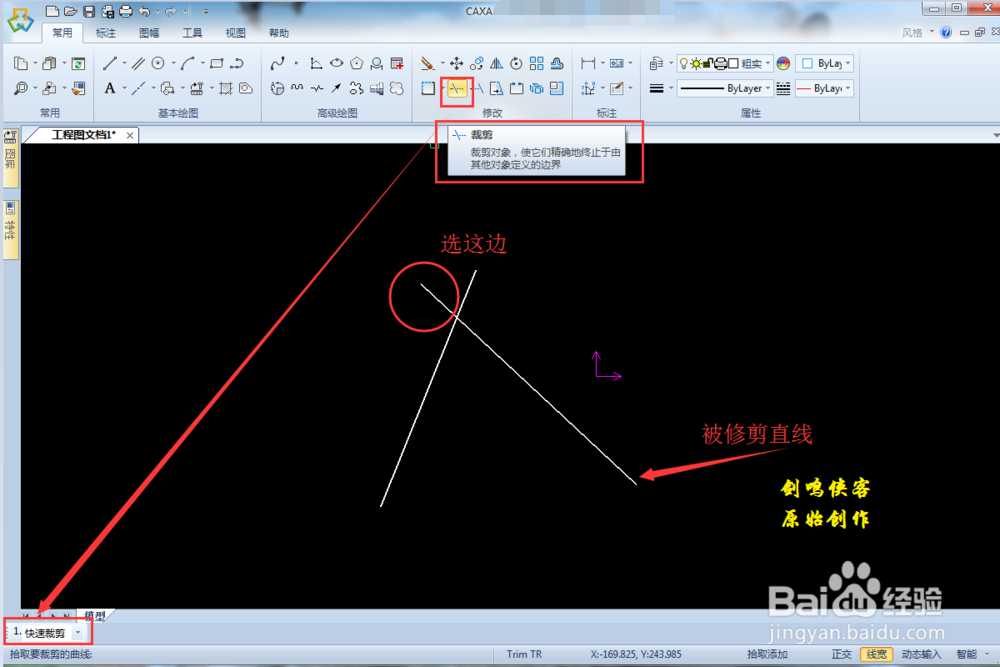Toggle the layer lightbulb visibility icon

point(684,63)
